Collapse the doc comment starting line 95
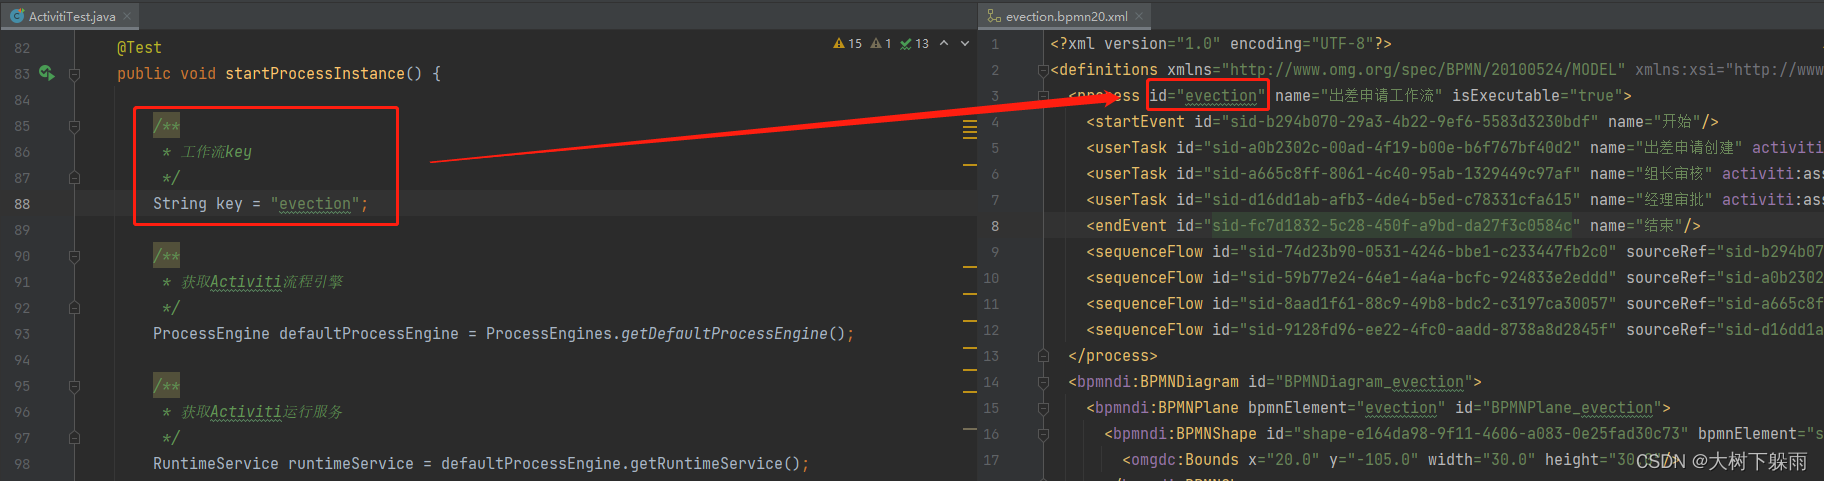This screenshot has height=481, width=1824. click(x=74, y=386)
